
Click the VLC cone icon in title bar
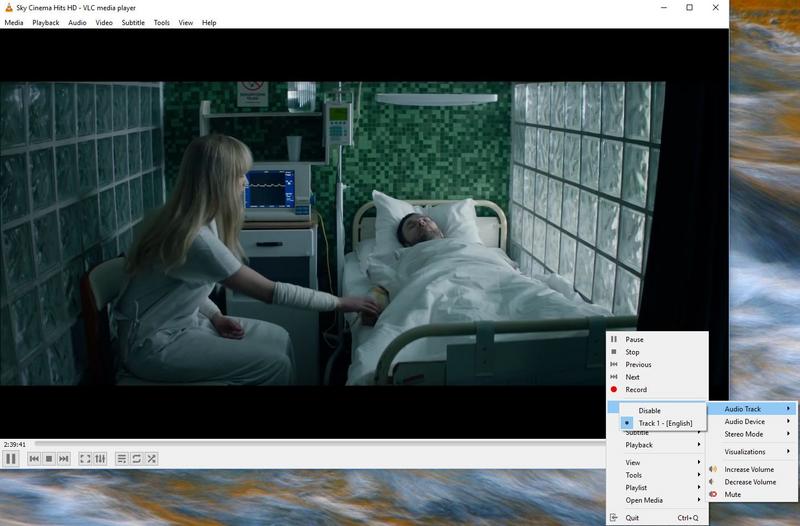point(9,8)
